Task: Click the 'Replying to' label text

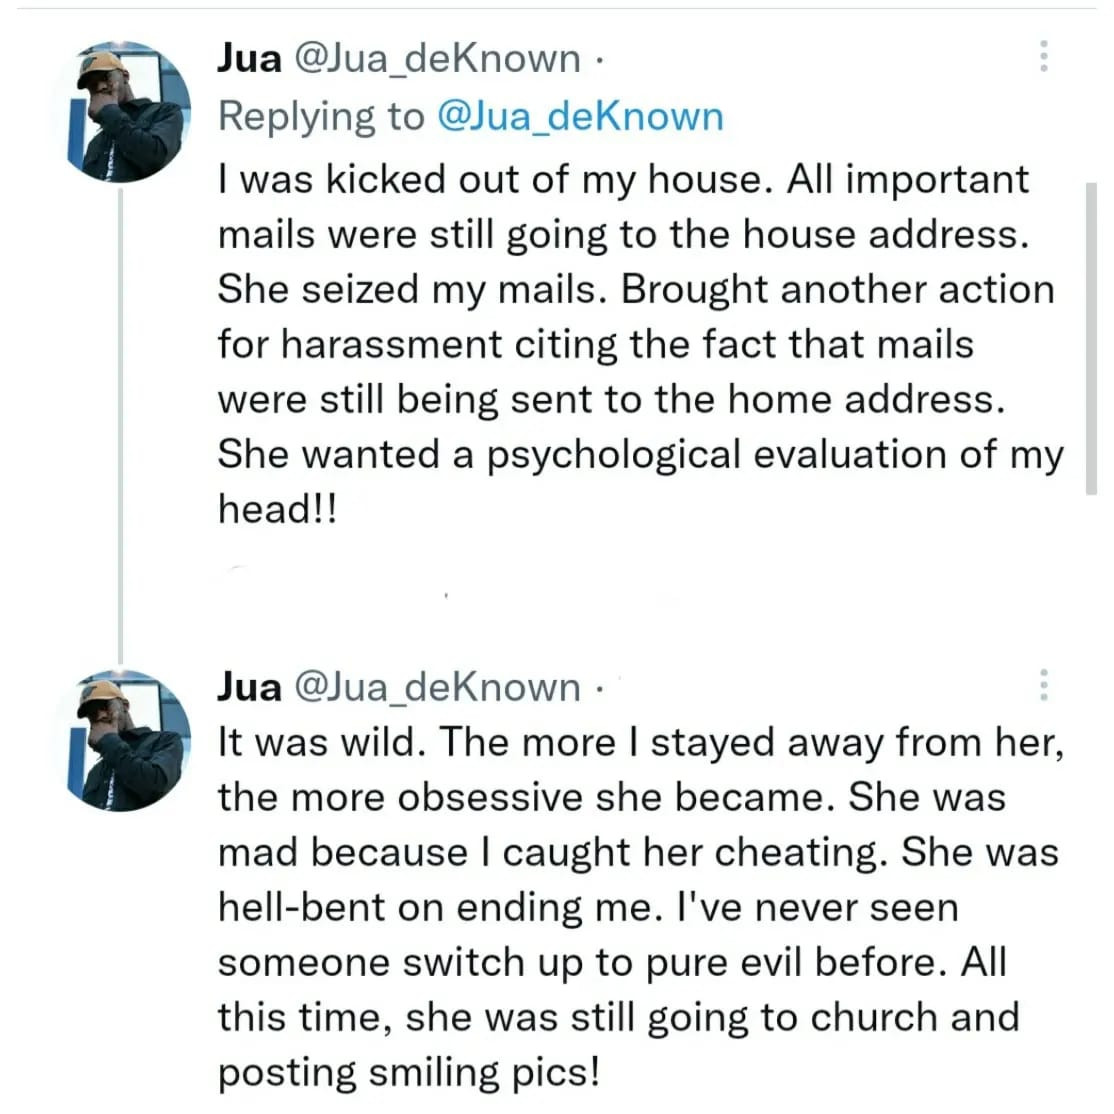Action: (321, 116)
